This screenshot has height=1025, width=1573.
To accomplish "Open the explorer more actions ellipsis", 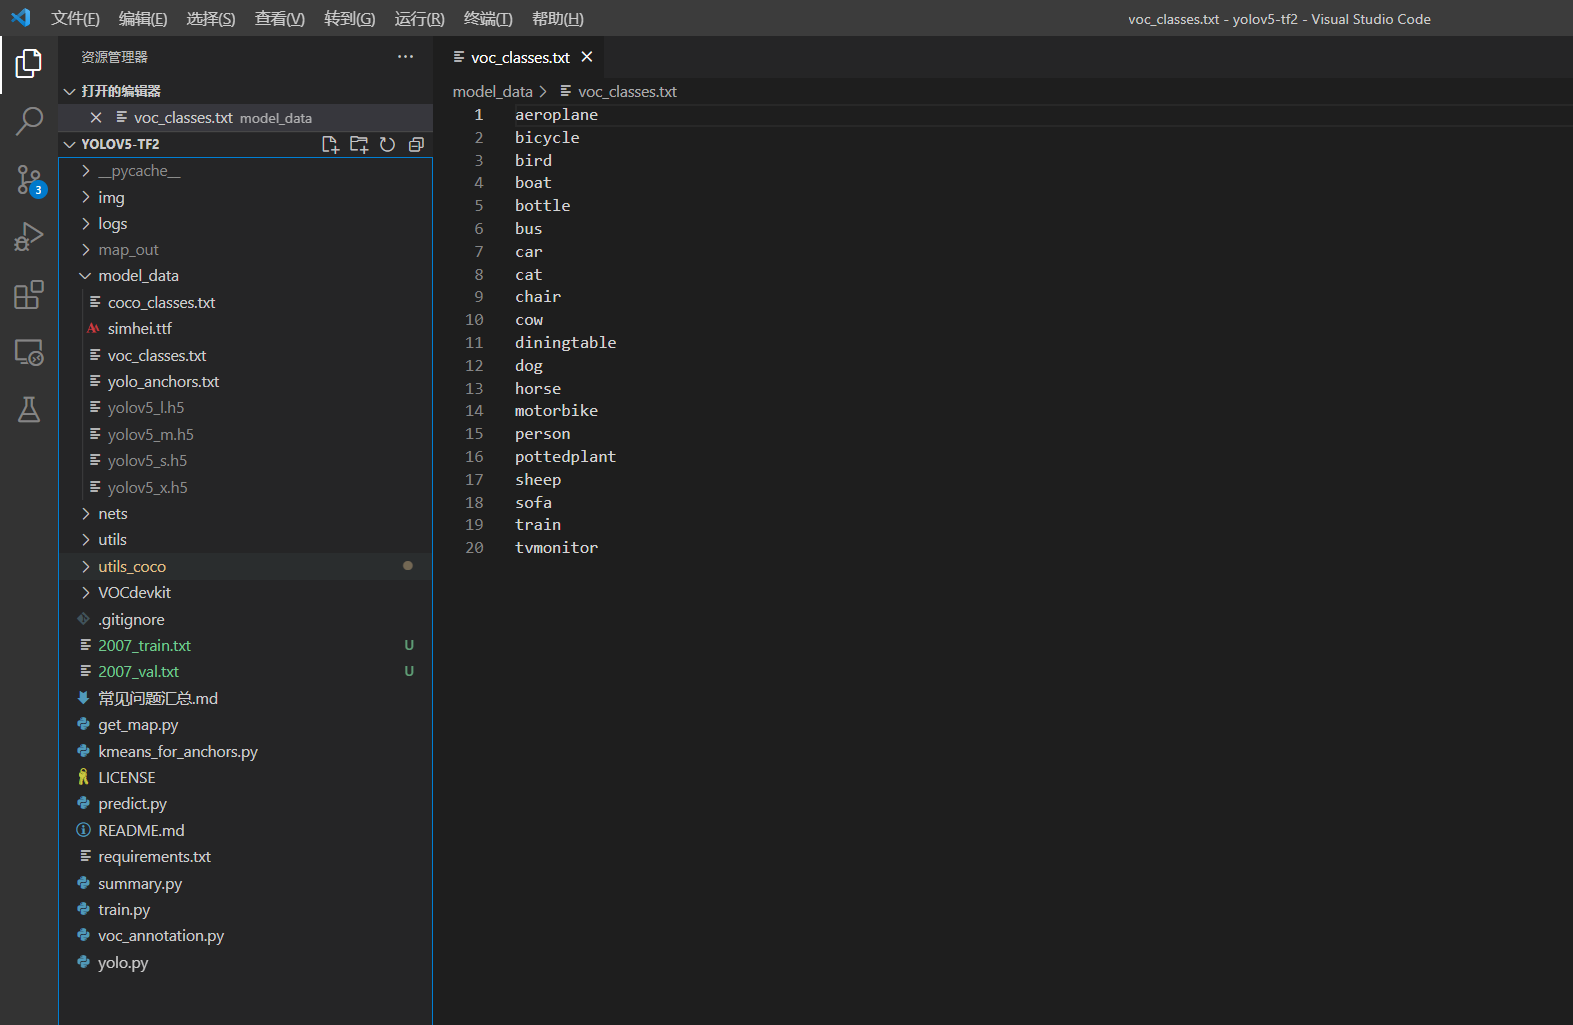I will click(x=405, y=57).
